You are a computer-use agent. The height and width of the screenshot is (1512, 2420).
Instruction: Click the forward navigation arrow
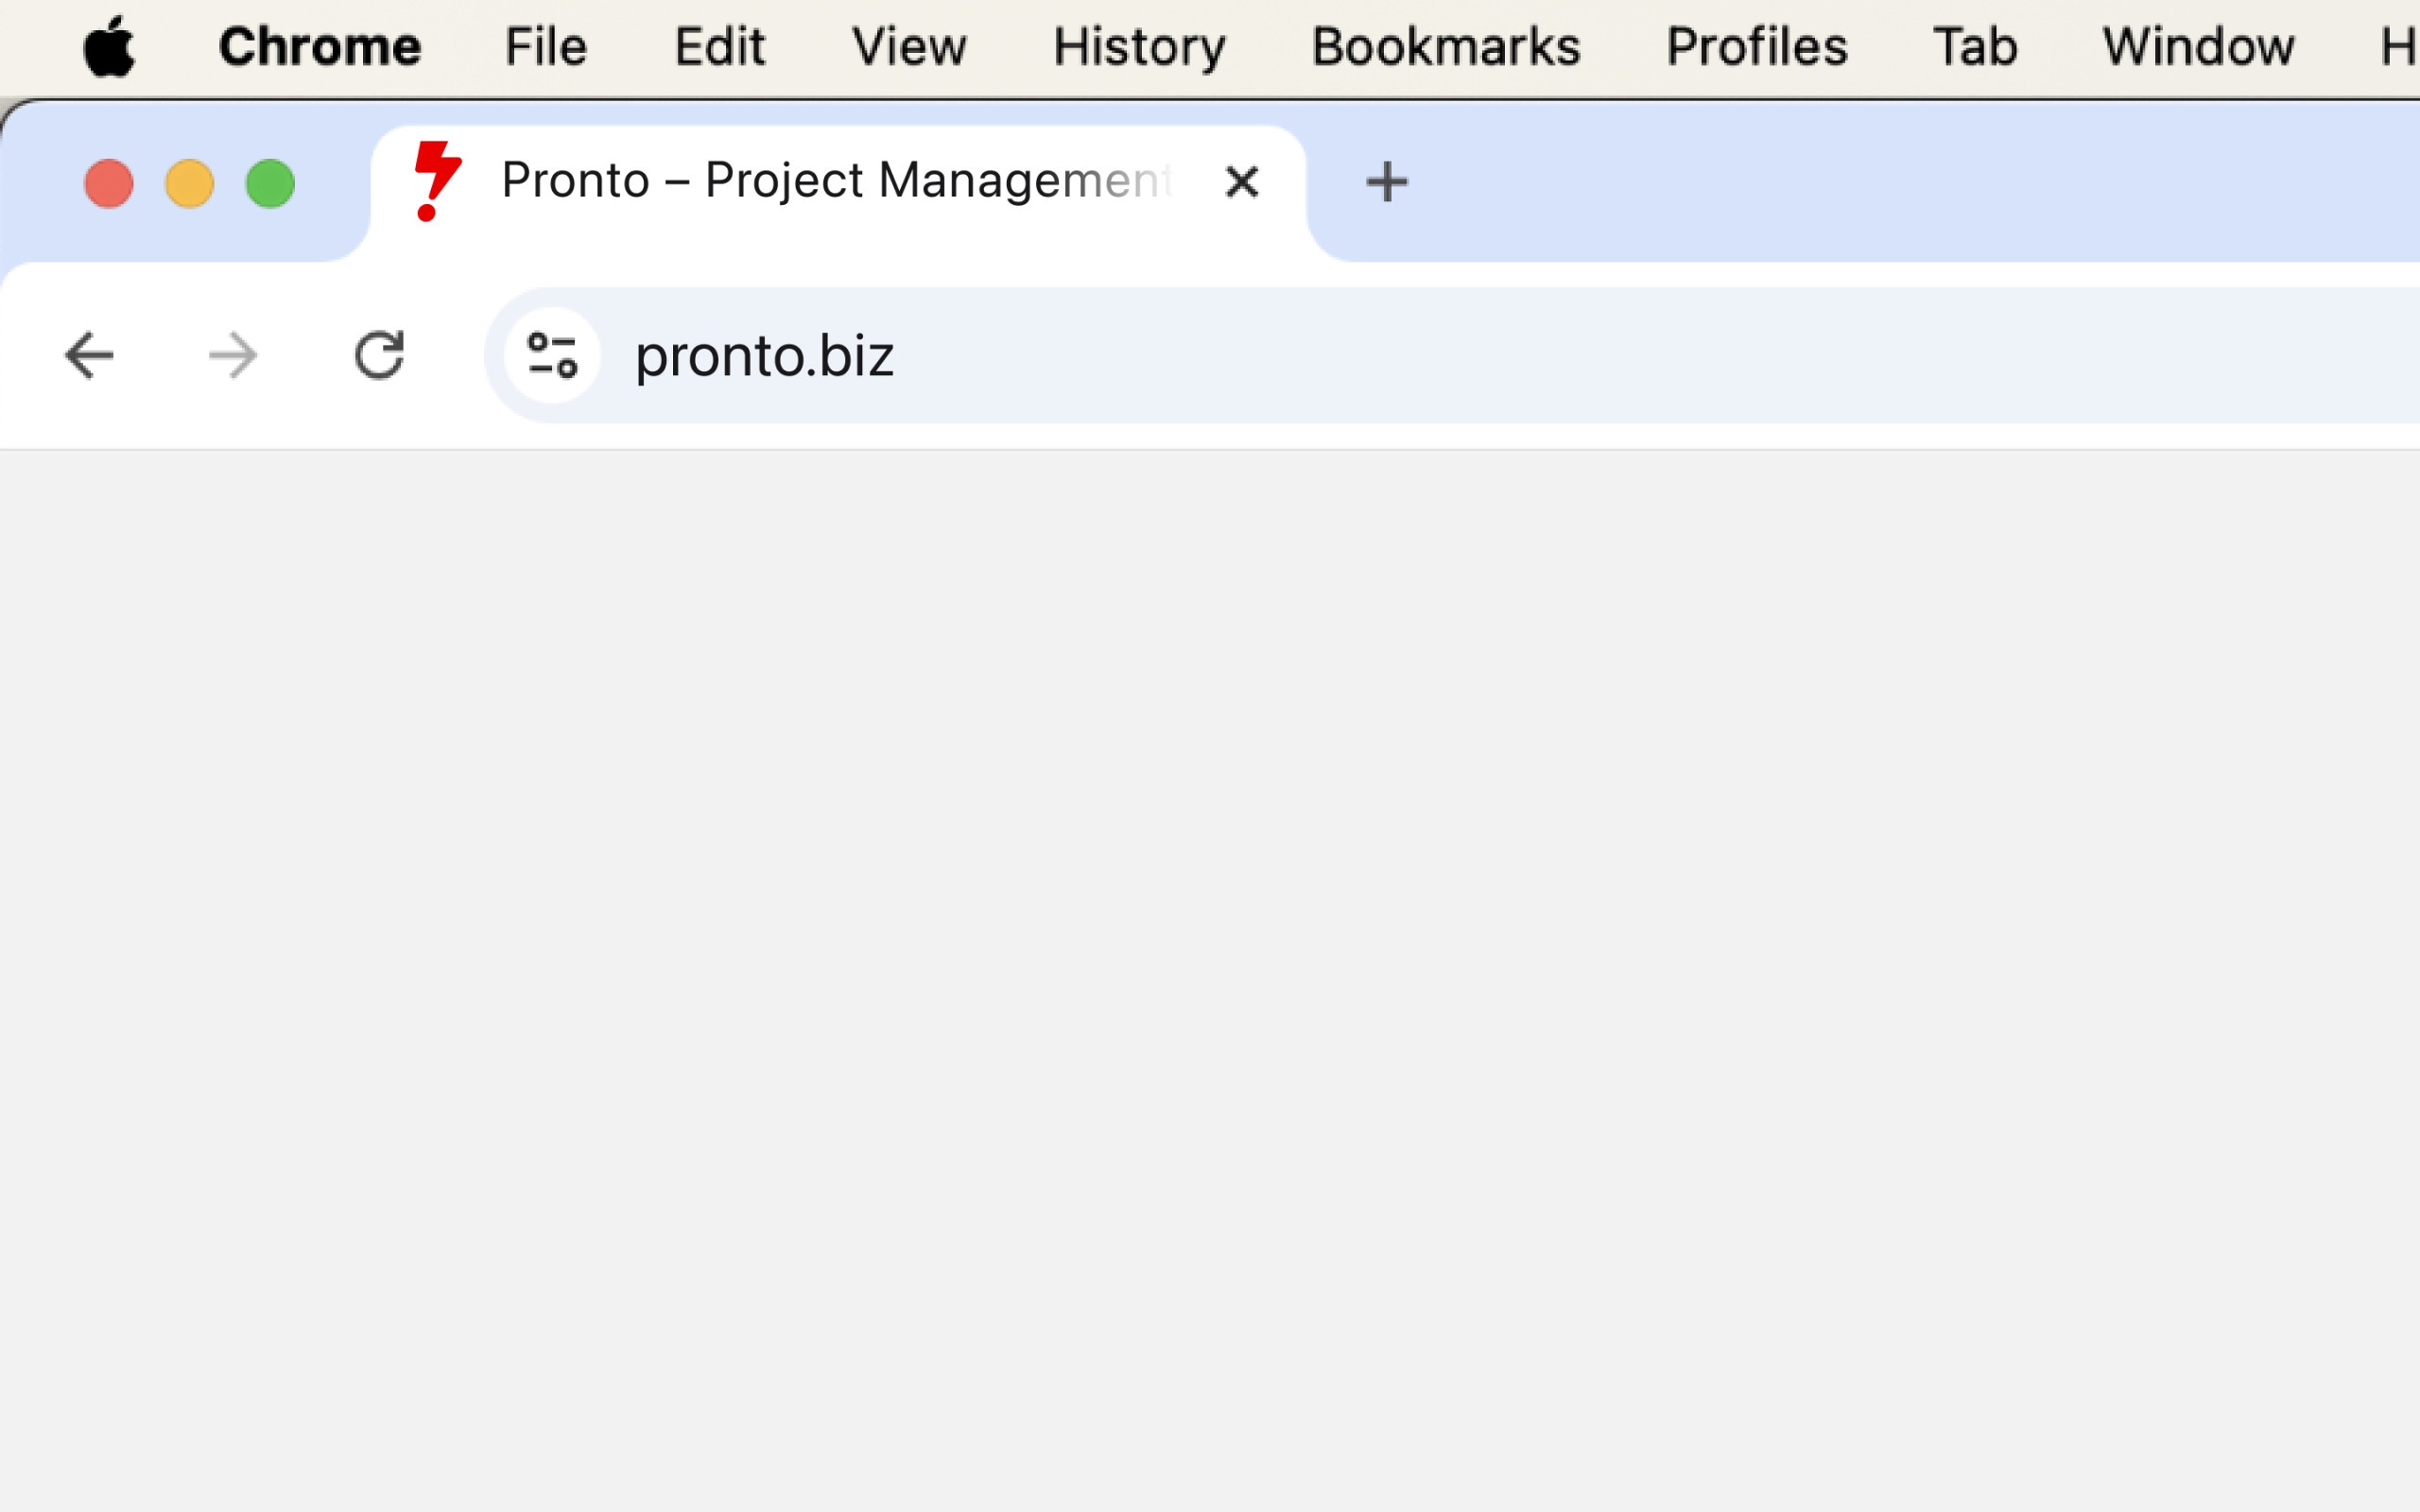(x=233, y=355)
